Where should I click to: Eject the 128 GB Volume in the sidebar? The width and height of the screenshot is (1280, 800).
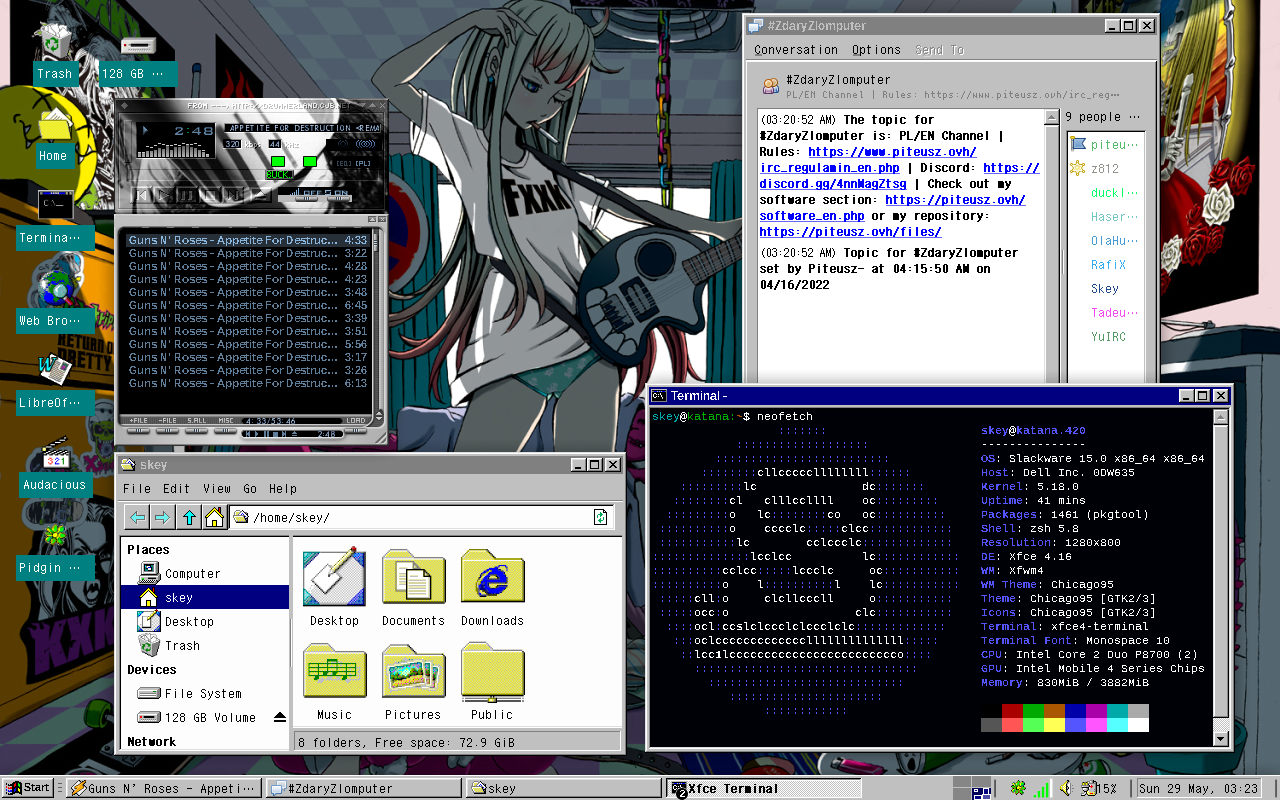click(x=279, y=717)
